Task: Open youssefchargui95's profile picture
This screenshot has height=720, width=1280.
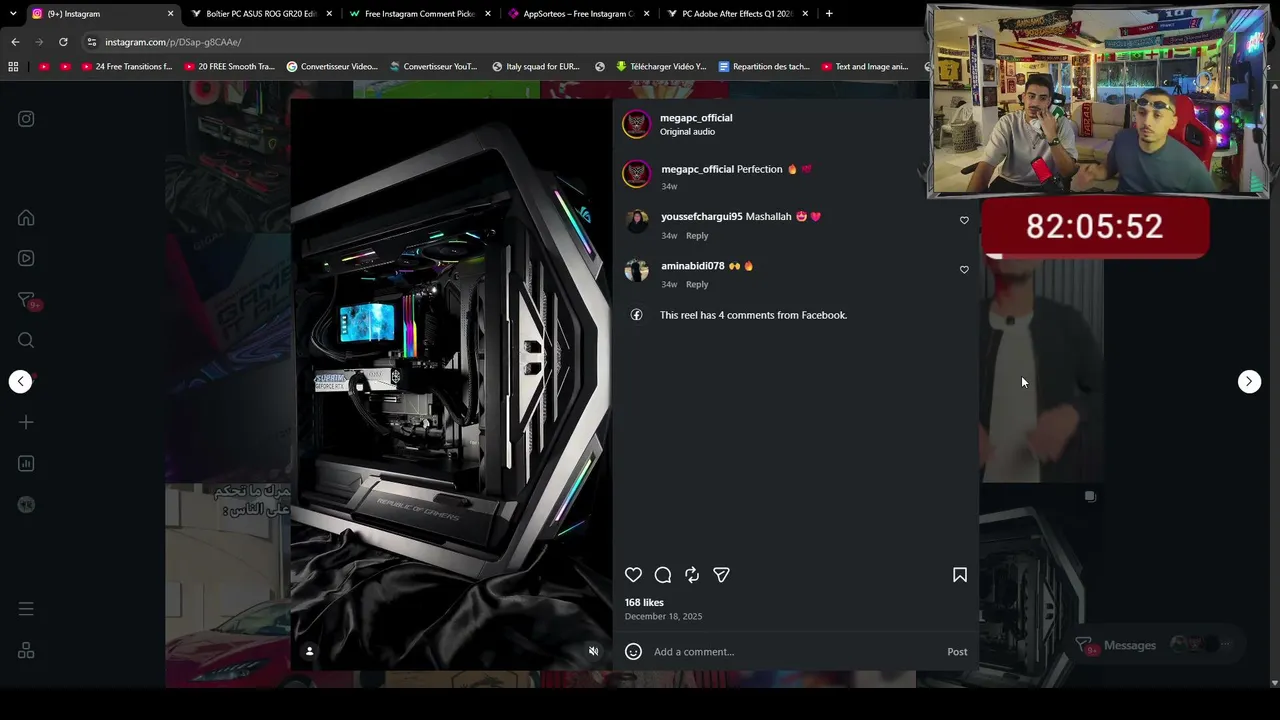Action: tap(636, 221)
